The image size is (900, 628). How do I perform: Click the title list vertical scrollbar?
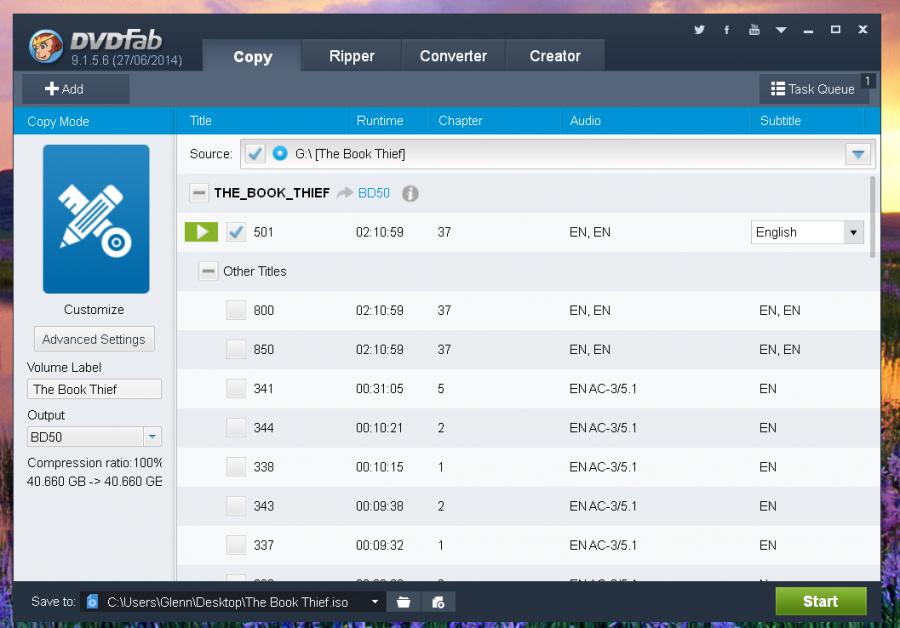[872, 217]
